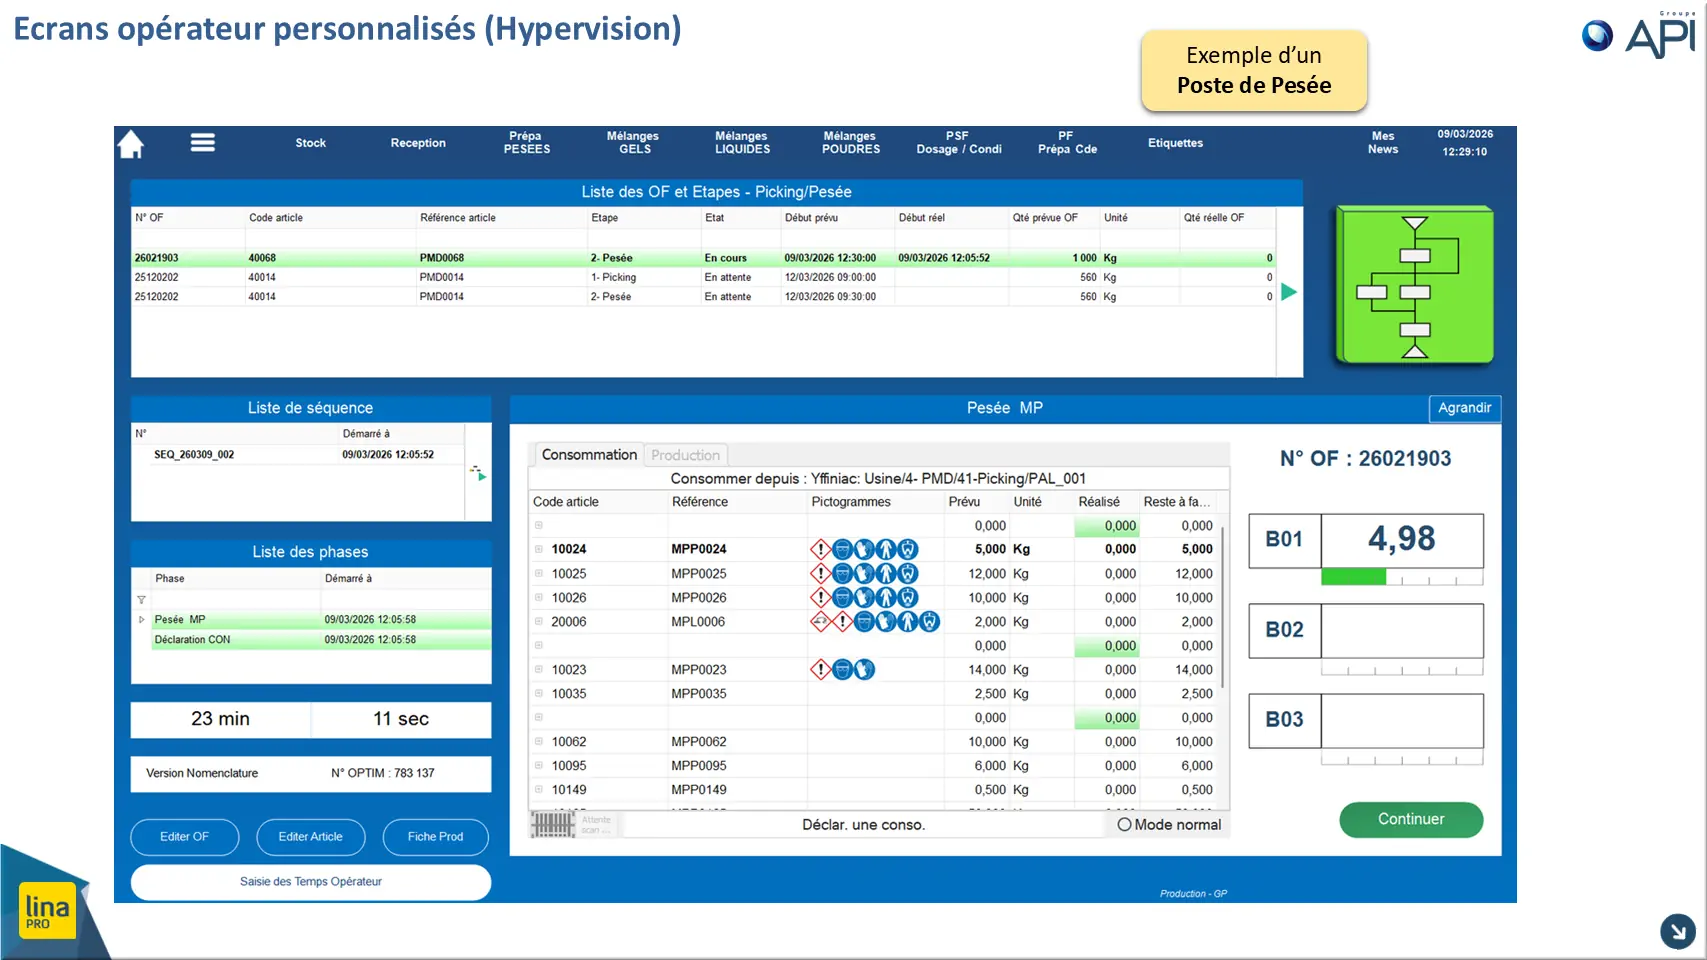Open the green workflow diagram icon
Viewport: 1707px width, 960px height.
tap(1415, 286)
